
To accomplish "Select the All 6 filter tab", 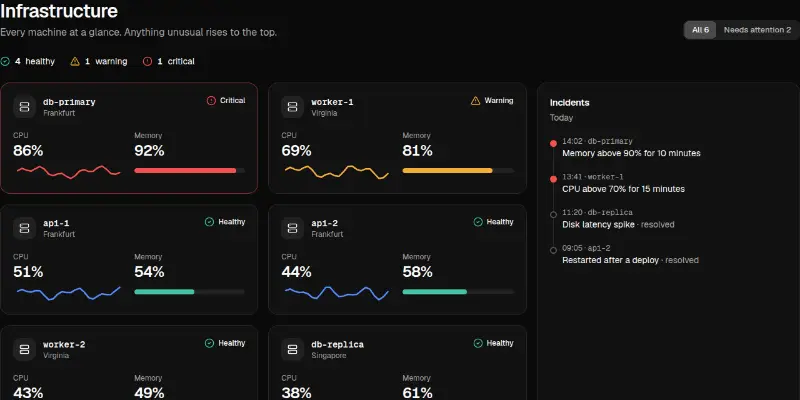I will 700,30.
